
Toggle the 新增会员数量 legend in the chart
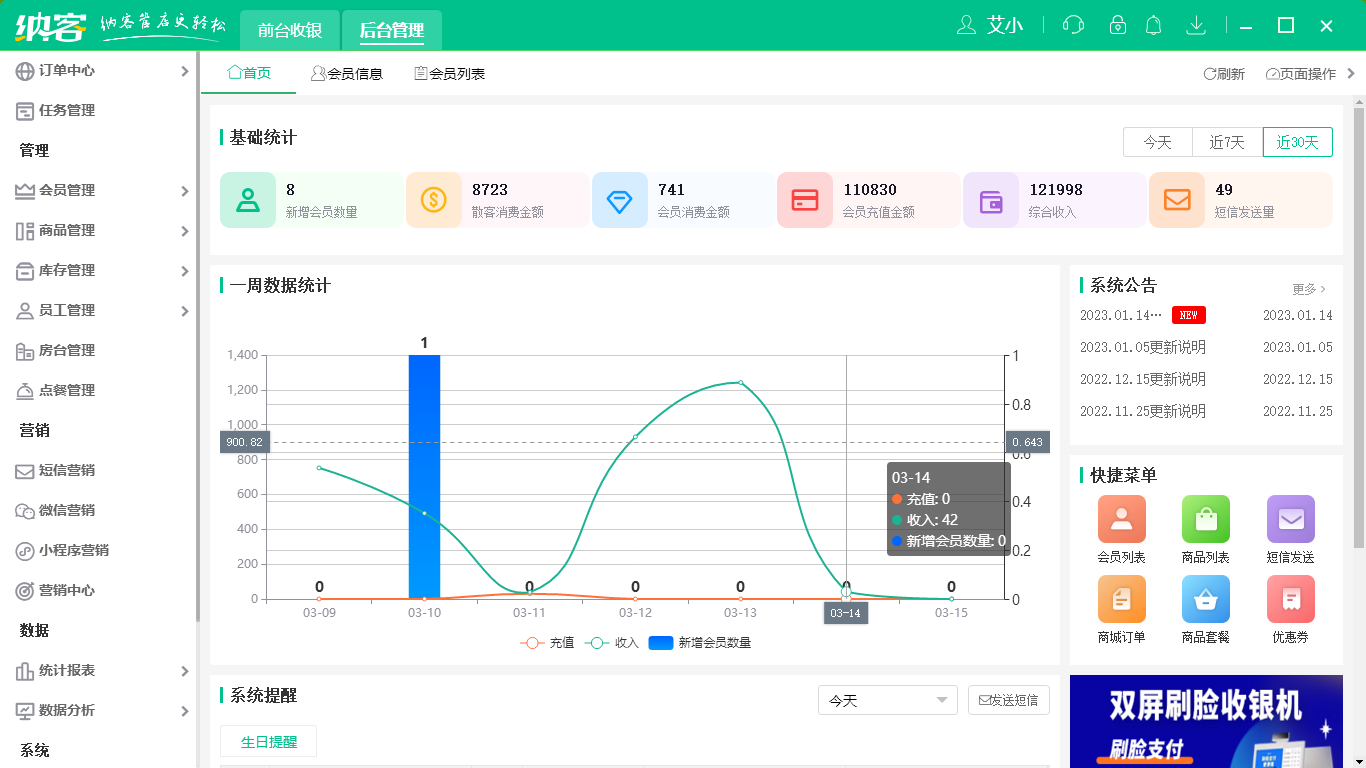click(690, 642)
